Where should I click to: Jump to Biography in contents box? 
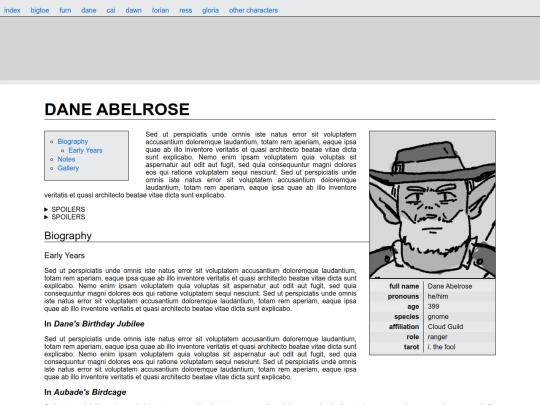tap(73, 141)
